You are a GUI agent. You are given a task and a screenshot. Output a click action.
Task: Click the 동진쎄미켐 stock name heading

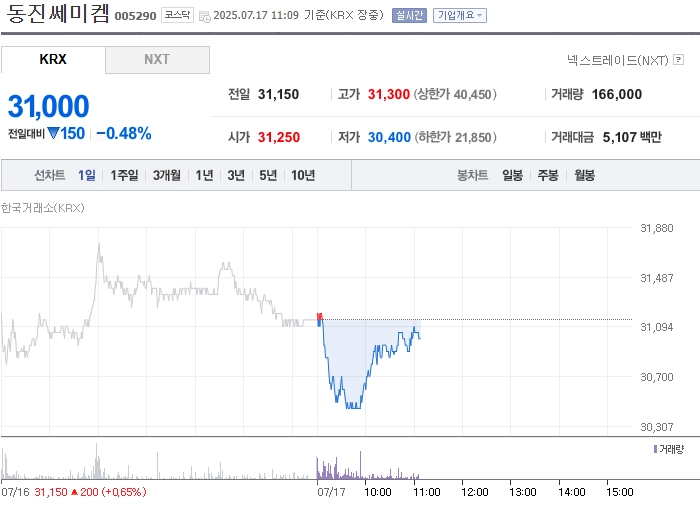[x=58, y=13]
